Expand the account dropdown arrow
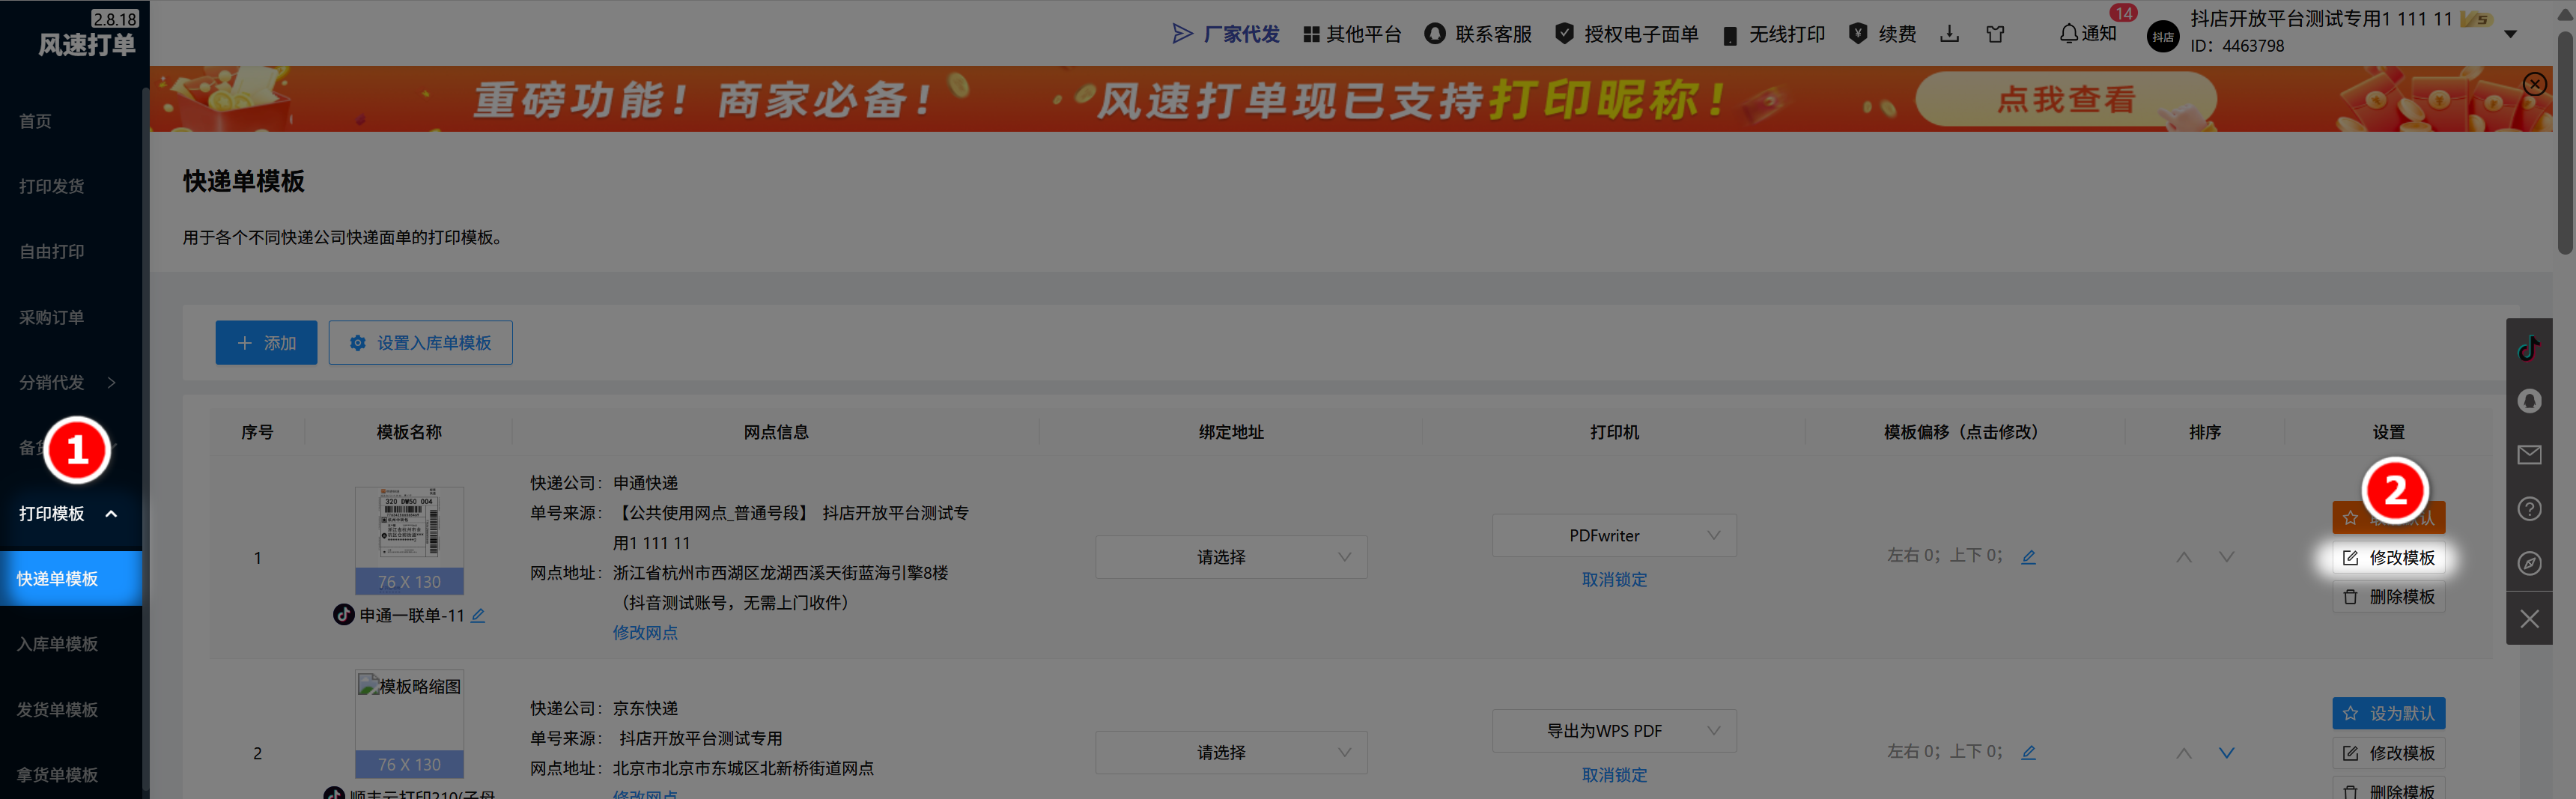Image resolution: width=2576 pixels, height=799 pixels. click(x=2510, y=34)
